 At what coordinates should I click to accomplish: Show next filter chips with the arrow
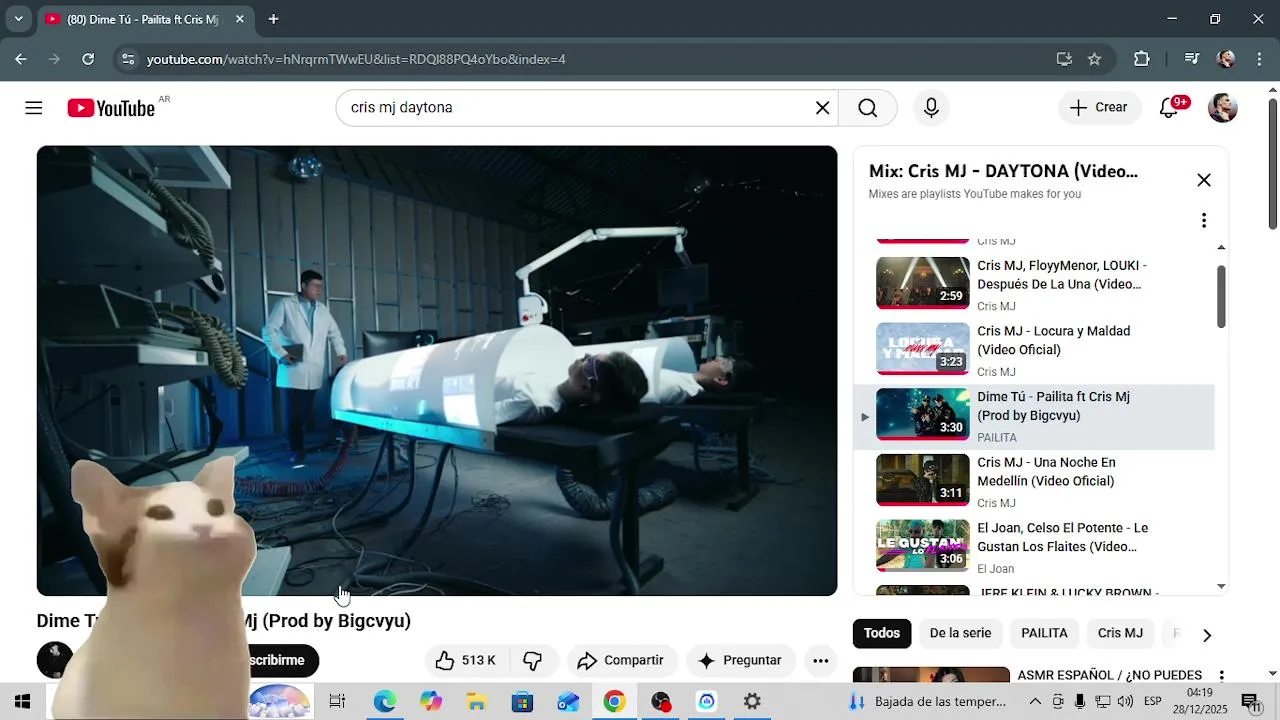(x=1207, y=635)
